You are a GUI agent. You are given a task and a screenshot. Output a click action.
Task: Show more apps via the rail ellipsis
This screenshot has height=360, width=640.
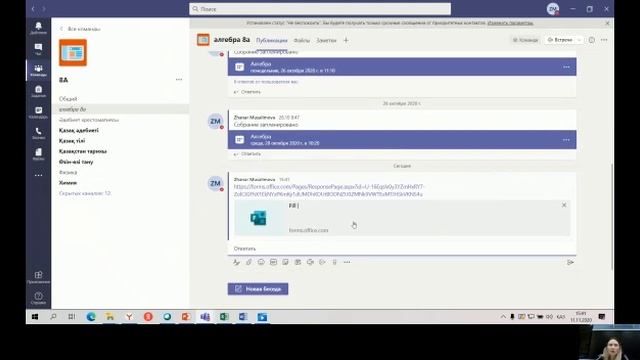pos(38,176)
